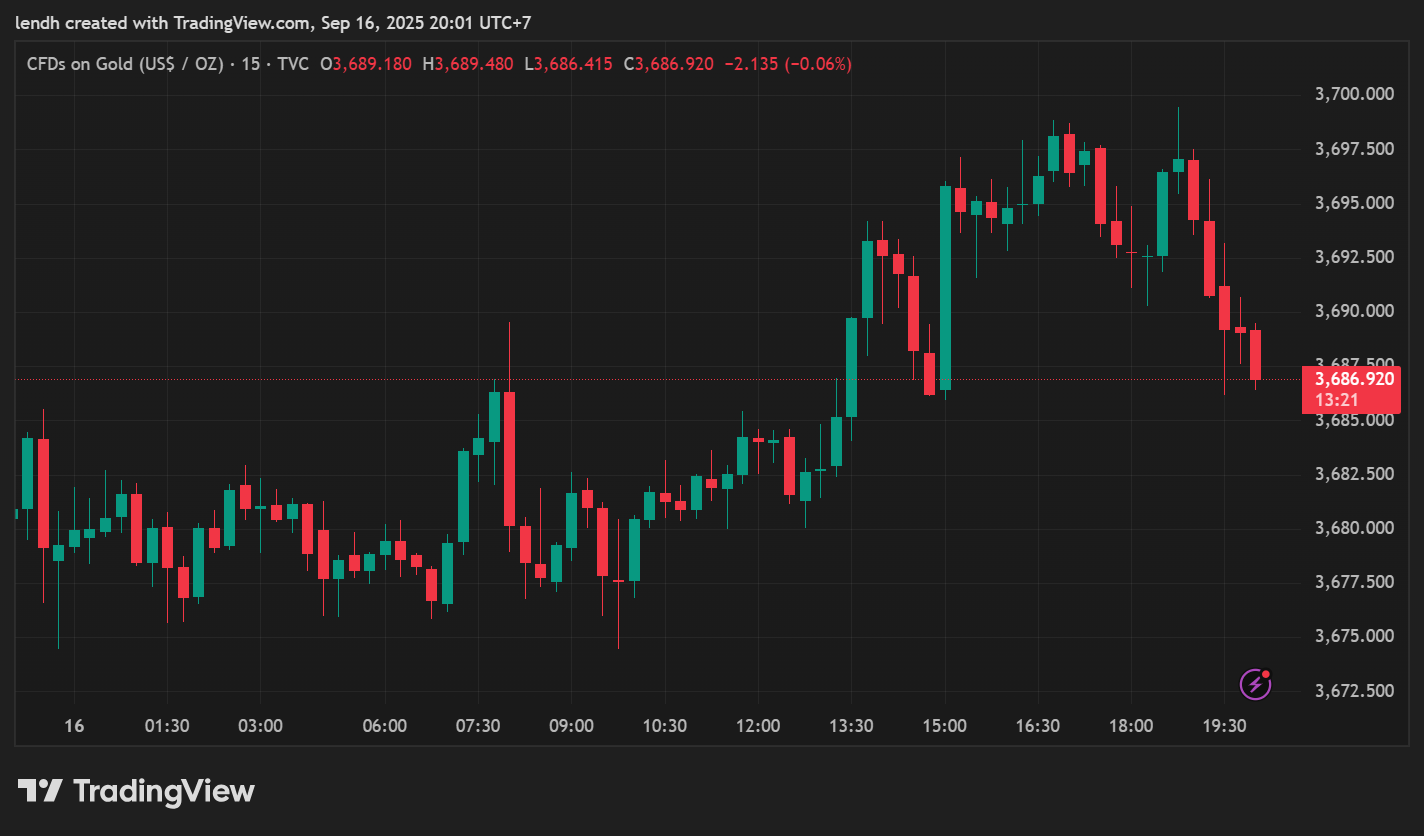Click the 13:30 time axis label
This screenshot has width=1424, height=836.
pos(851,726)
